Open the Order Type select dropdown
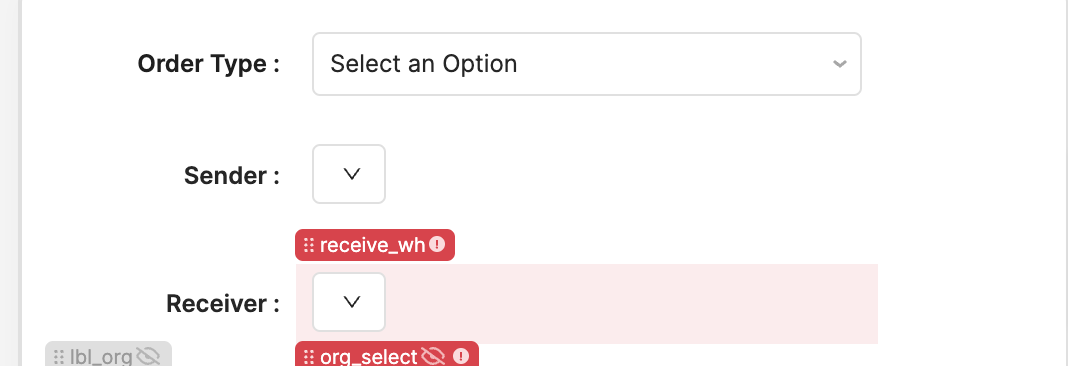This screenshot has height=366, width=1068. pos(586,64)
